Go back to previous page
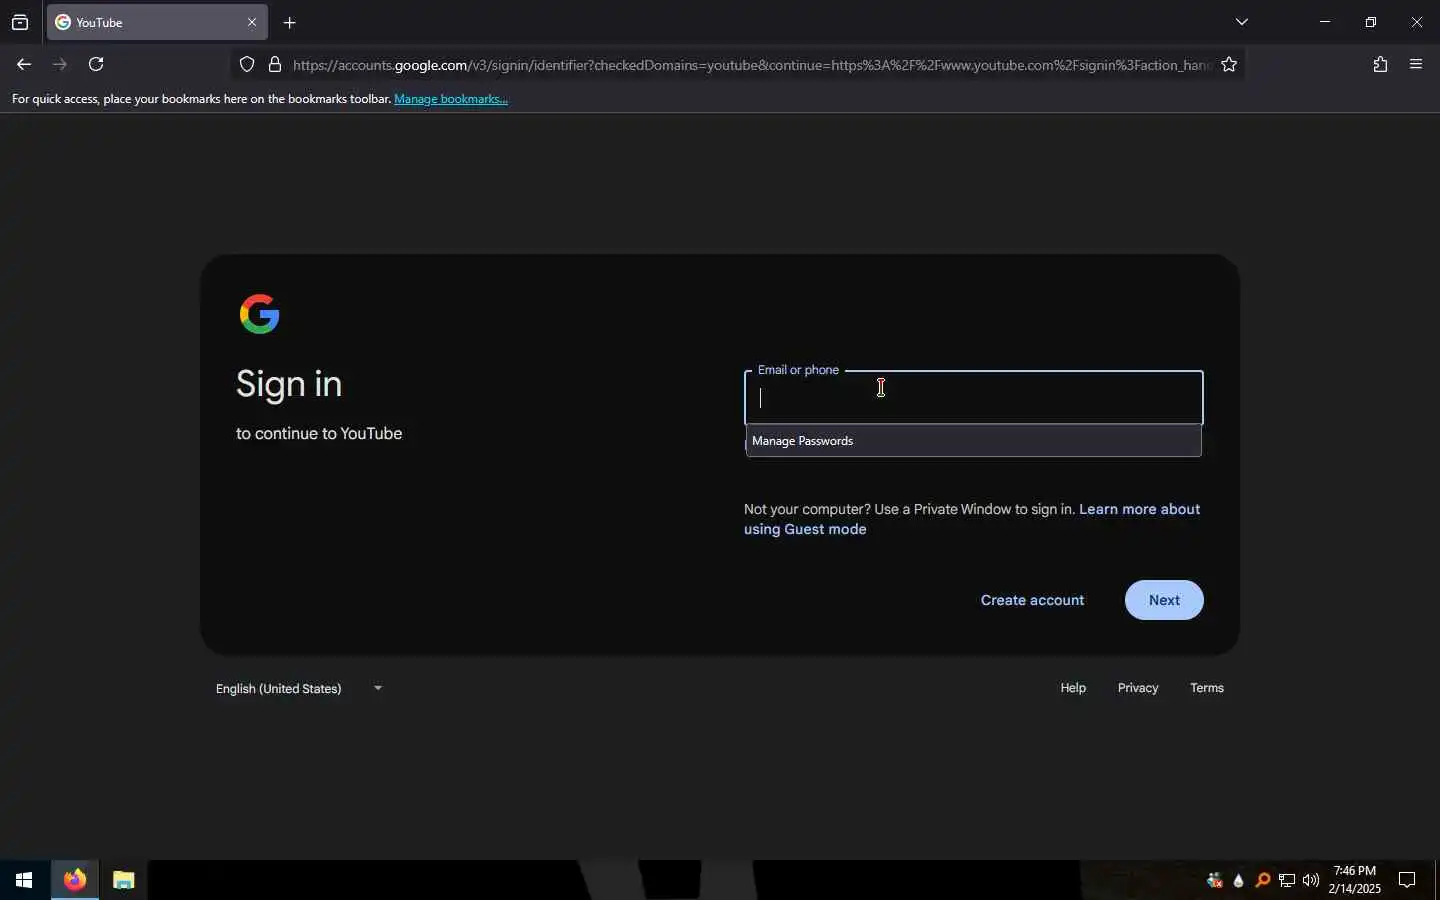This screenshot has width=1440, height=900. (24, 64)
